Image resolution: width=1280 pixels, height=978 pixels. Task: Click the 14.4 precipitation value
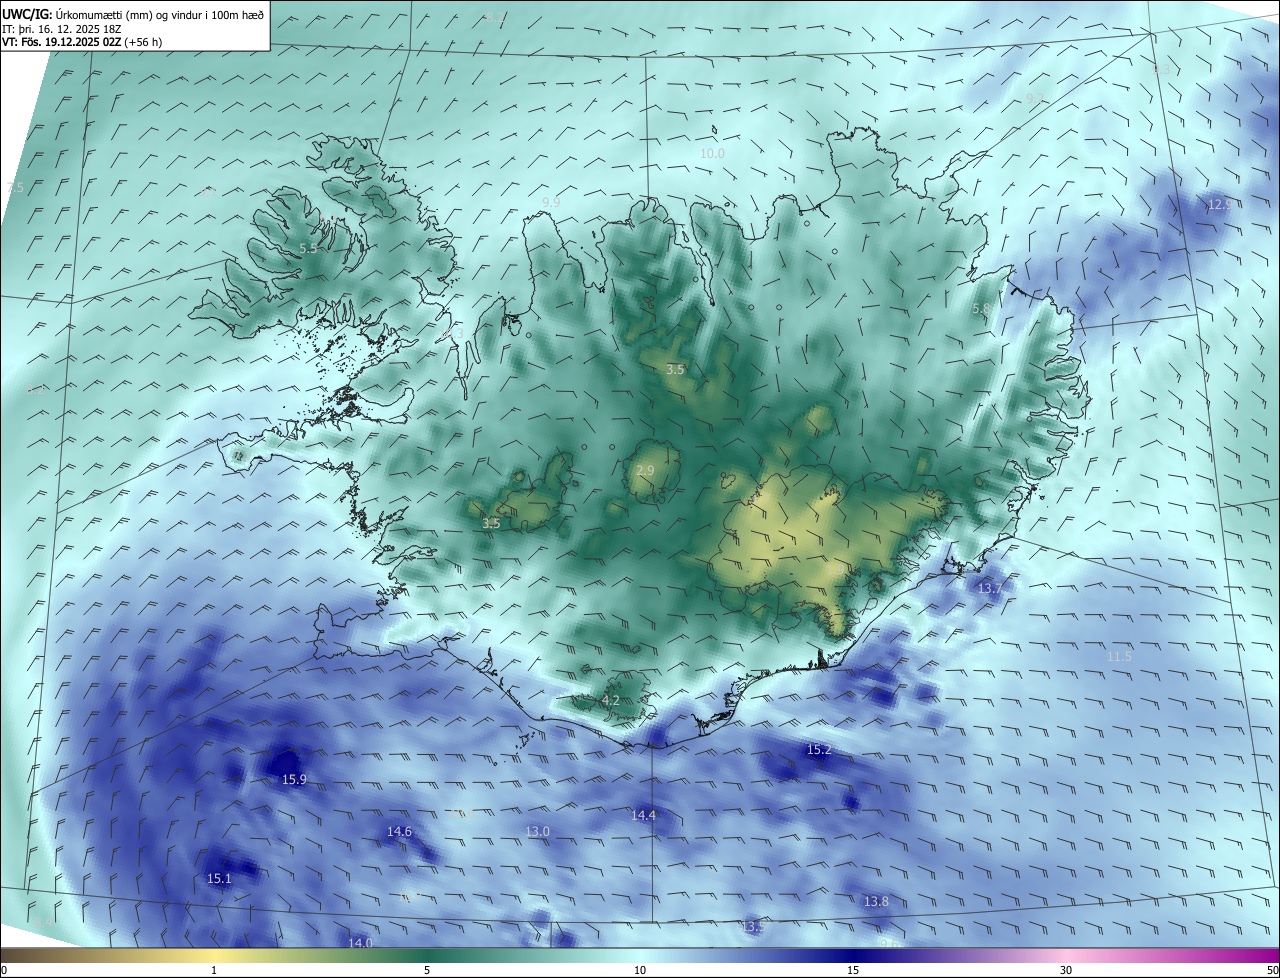pos(643,815)
